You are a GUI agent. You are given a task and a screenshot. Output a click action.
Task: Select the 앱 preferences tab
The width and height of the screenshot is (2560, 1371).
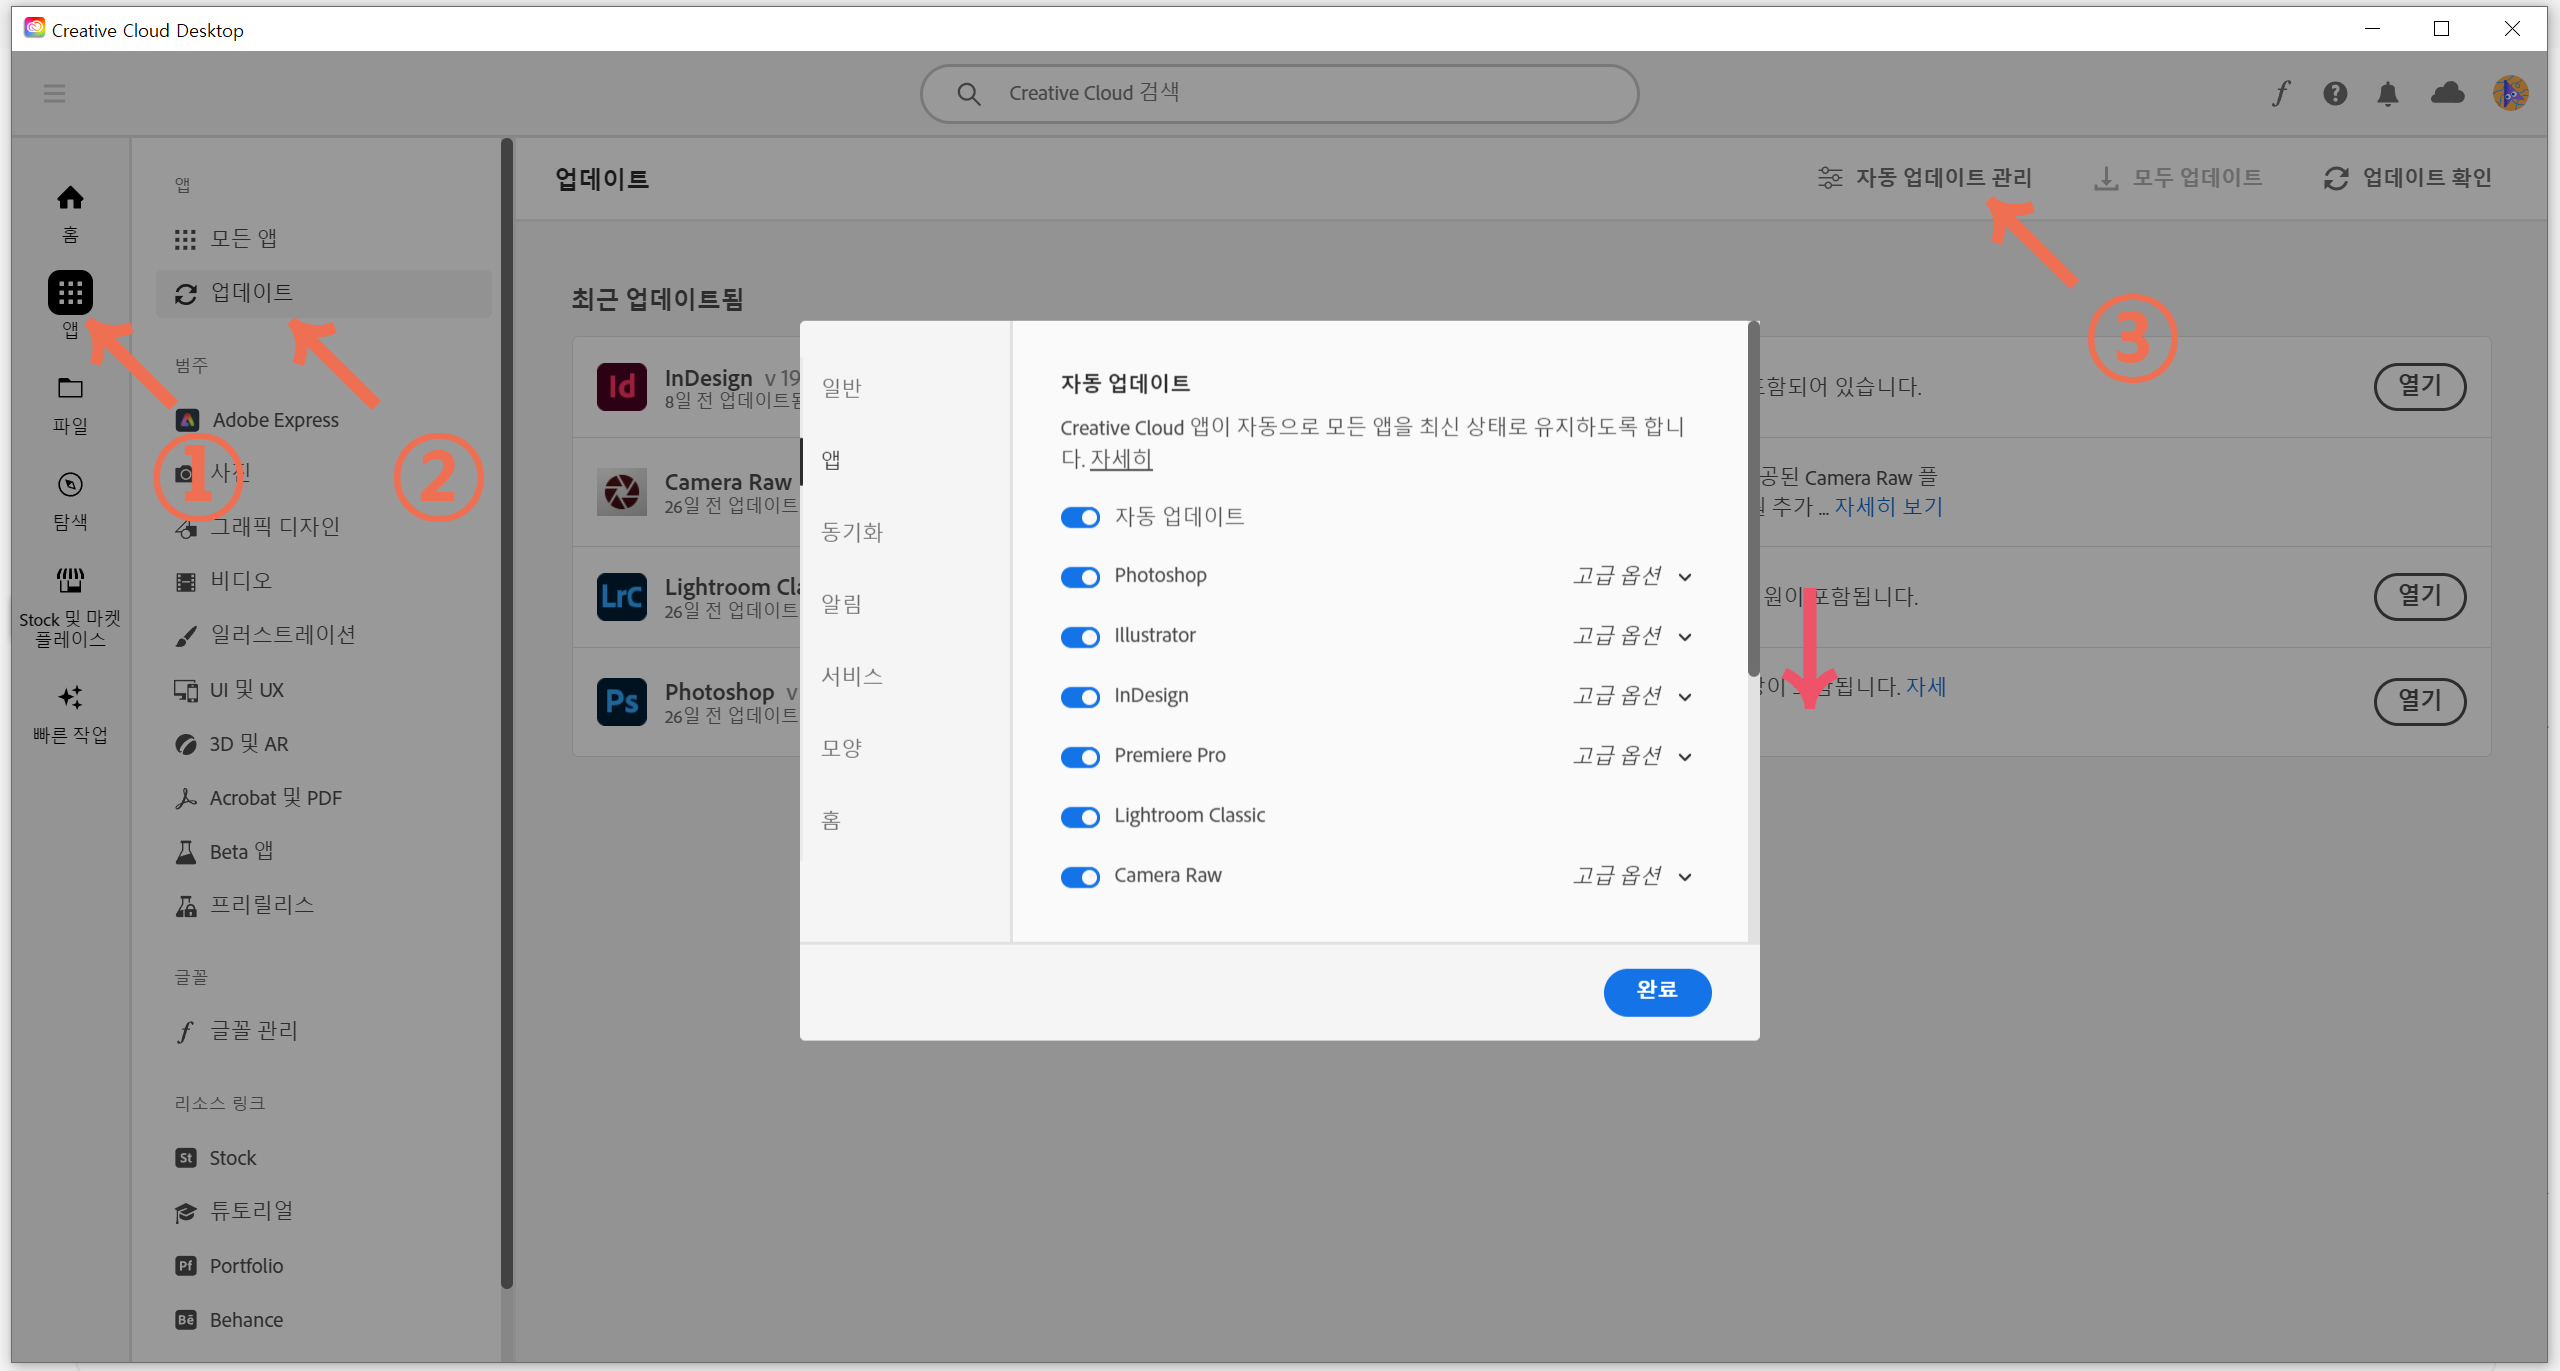point(831,460)
